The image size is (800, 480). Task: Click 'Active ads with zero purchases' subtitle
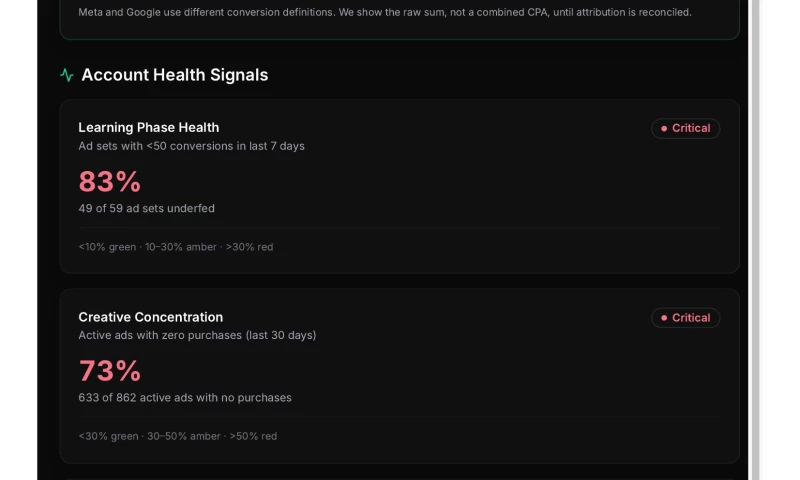(x=197, y=335)
